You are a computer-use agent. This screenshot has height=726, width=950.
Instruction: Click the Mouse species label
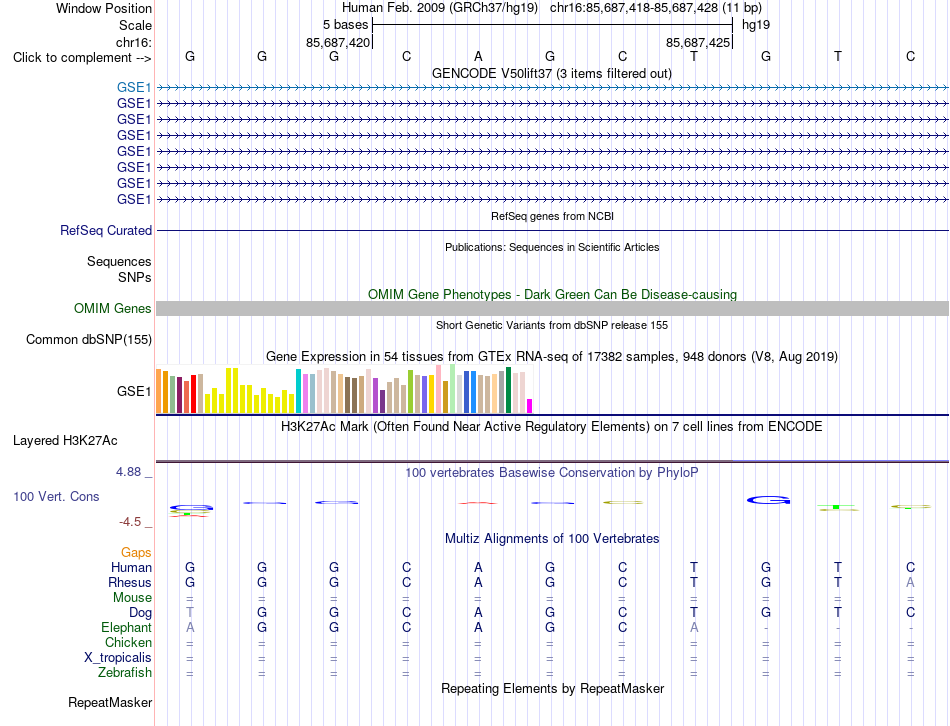point(132,598)
